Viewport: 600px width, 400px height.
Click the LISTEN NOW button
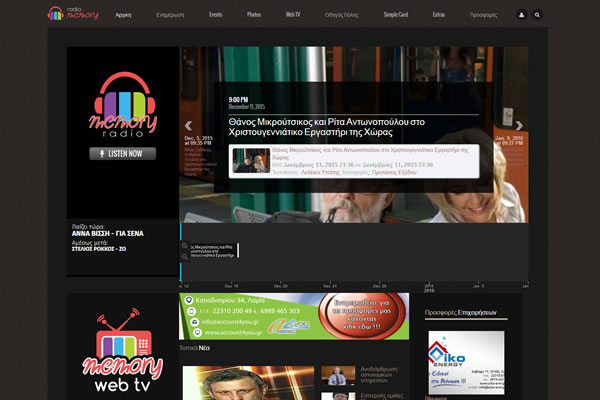(122, 153)
